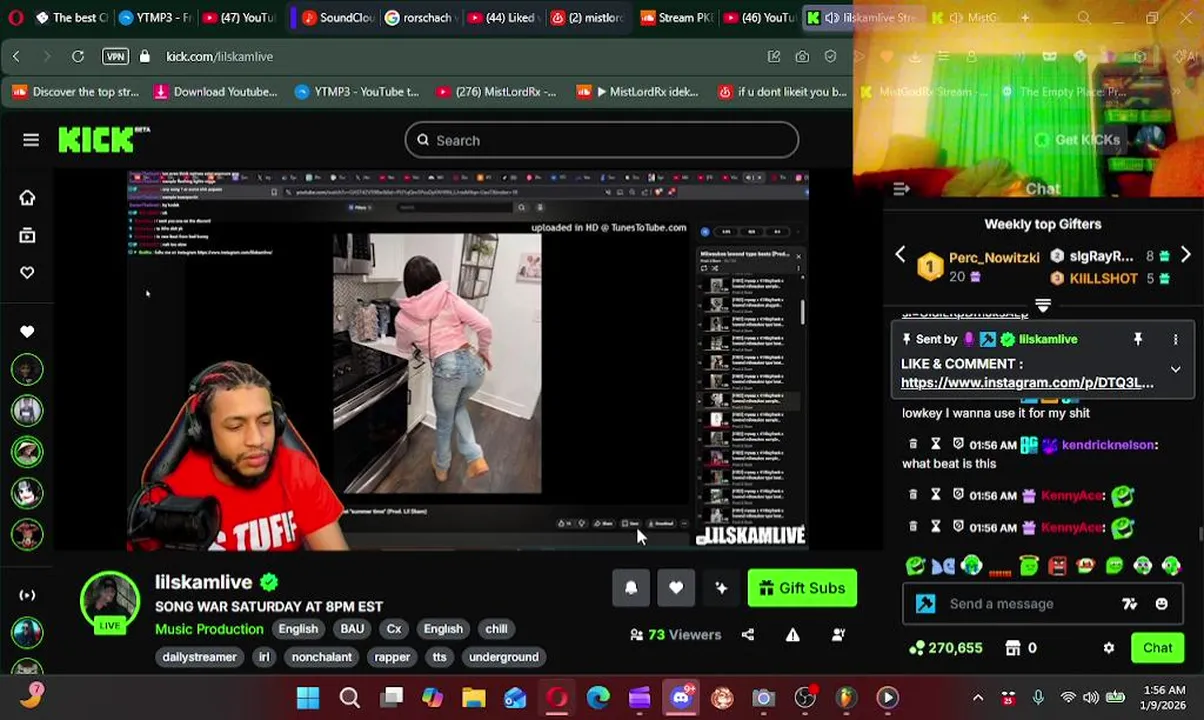
Task: Open the emote picker smiley in message box
Action: (x=1161, y=604)
